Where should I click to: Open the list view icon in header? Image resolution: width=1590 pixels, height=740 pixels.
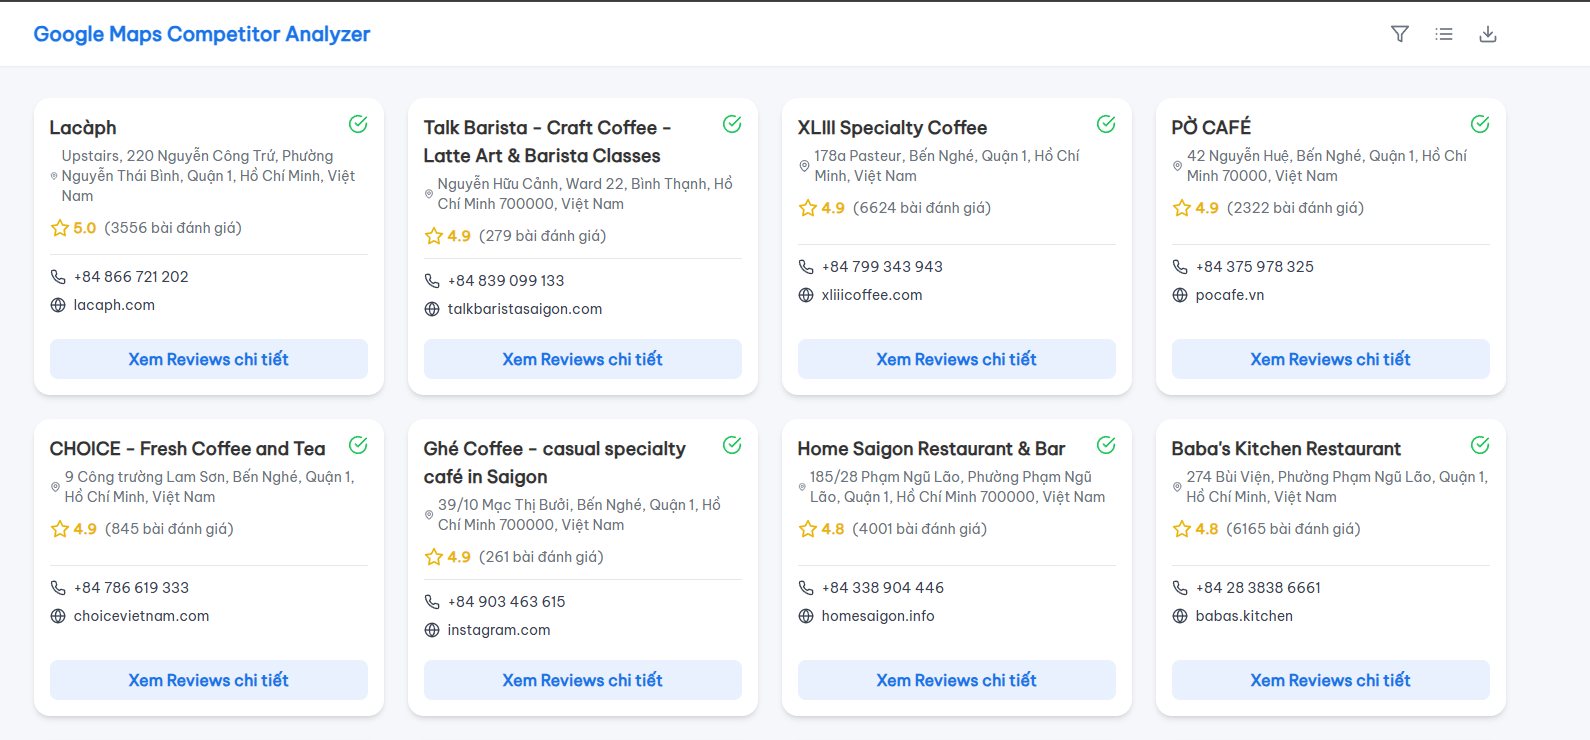(x=1444, y=34)
